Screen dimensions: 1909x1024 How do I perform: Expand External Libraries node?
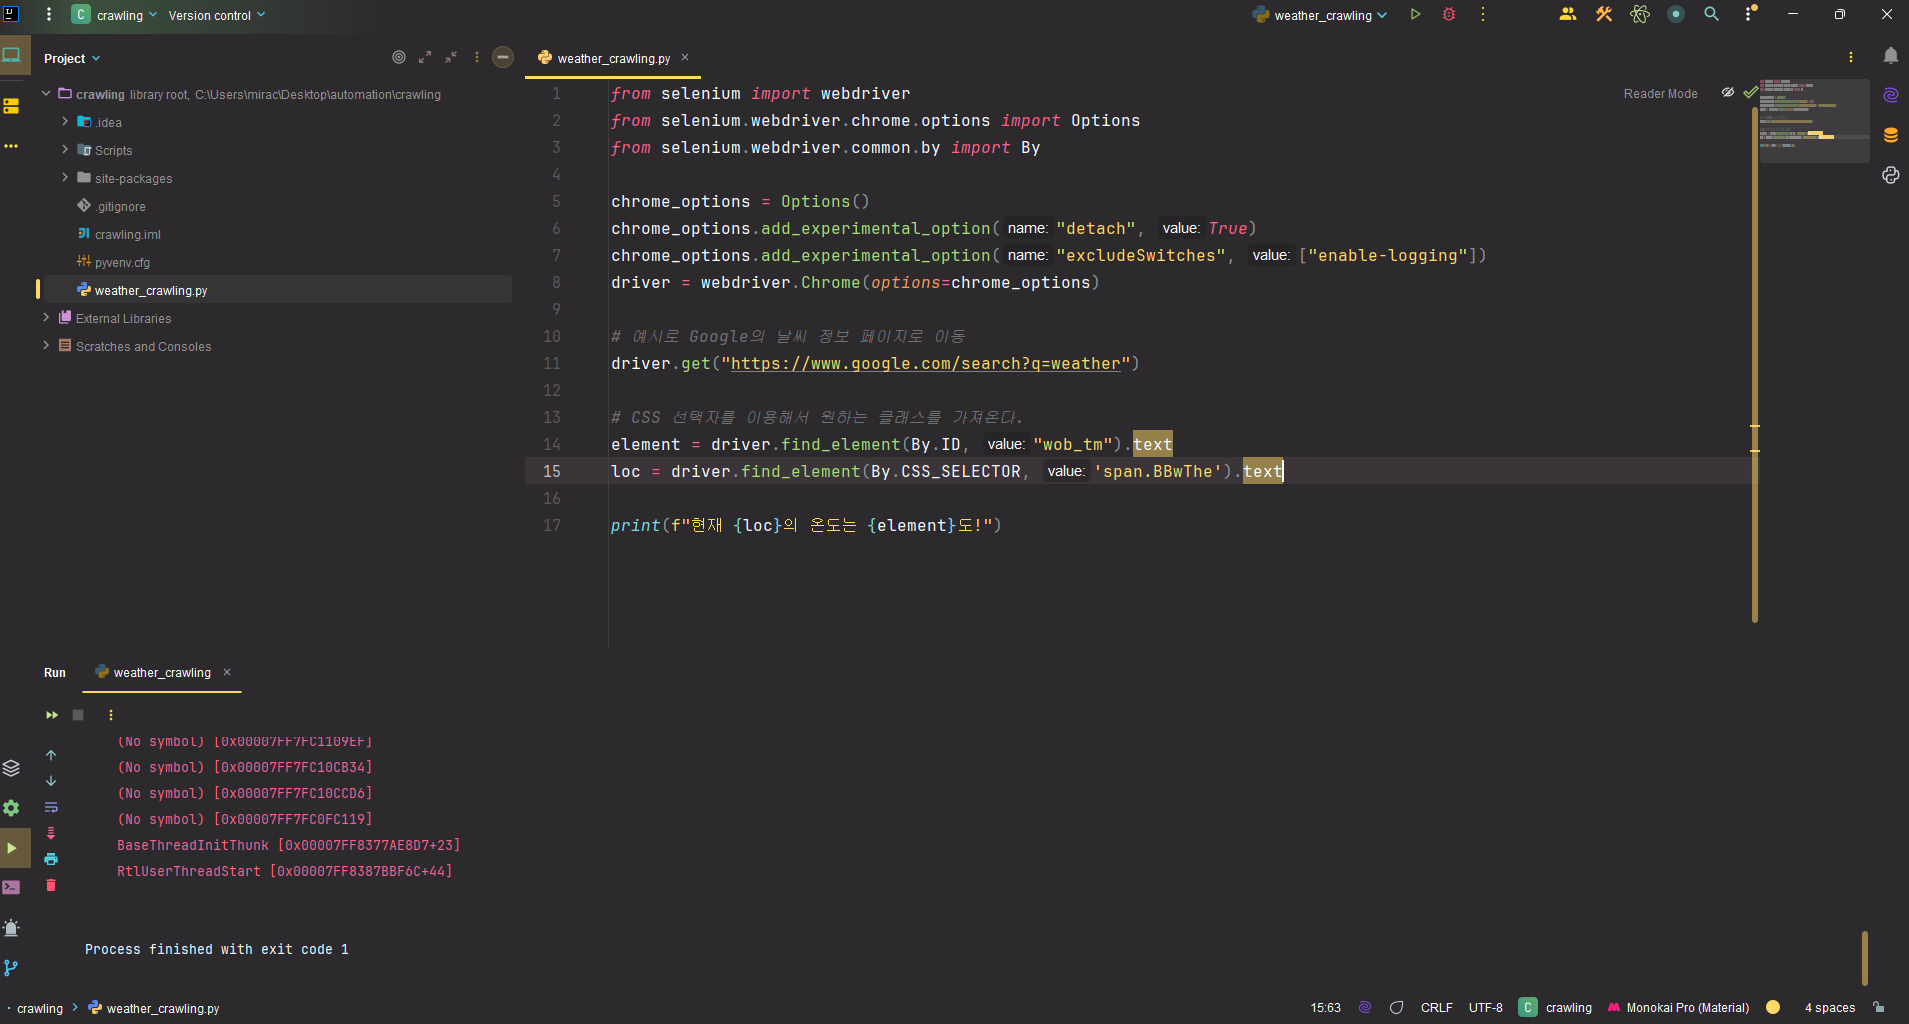[46, 318]
